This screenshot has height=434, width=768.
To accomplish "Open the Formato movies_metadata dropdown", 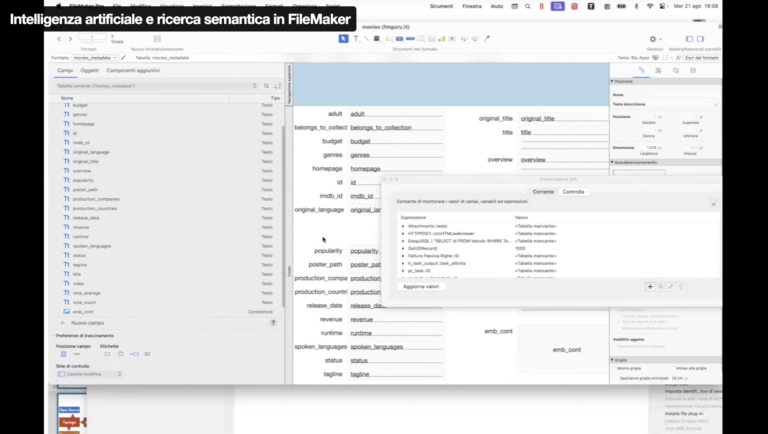I will (95, 58).
